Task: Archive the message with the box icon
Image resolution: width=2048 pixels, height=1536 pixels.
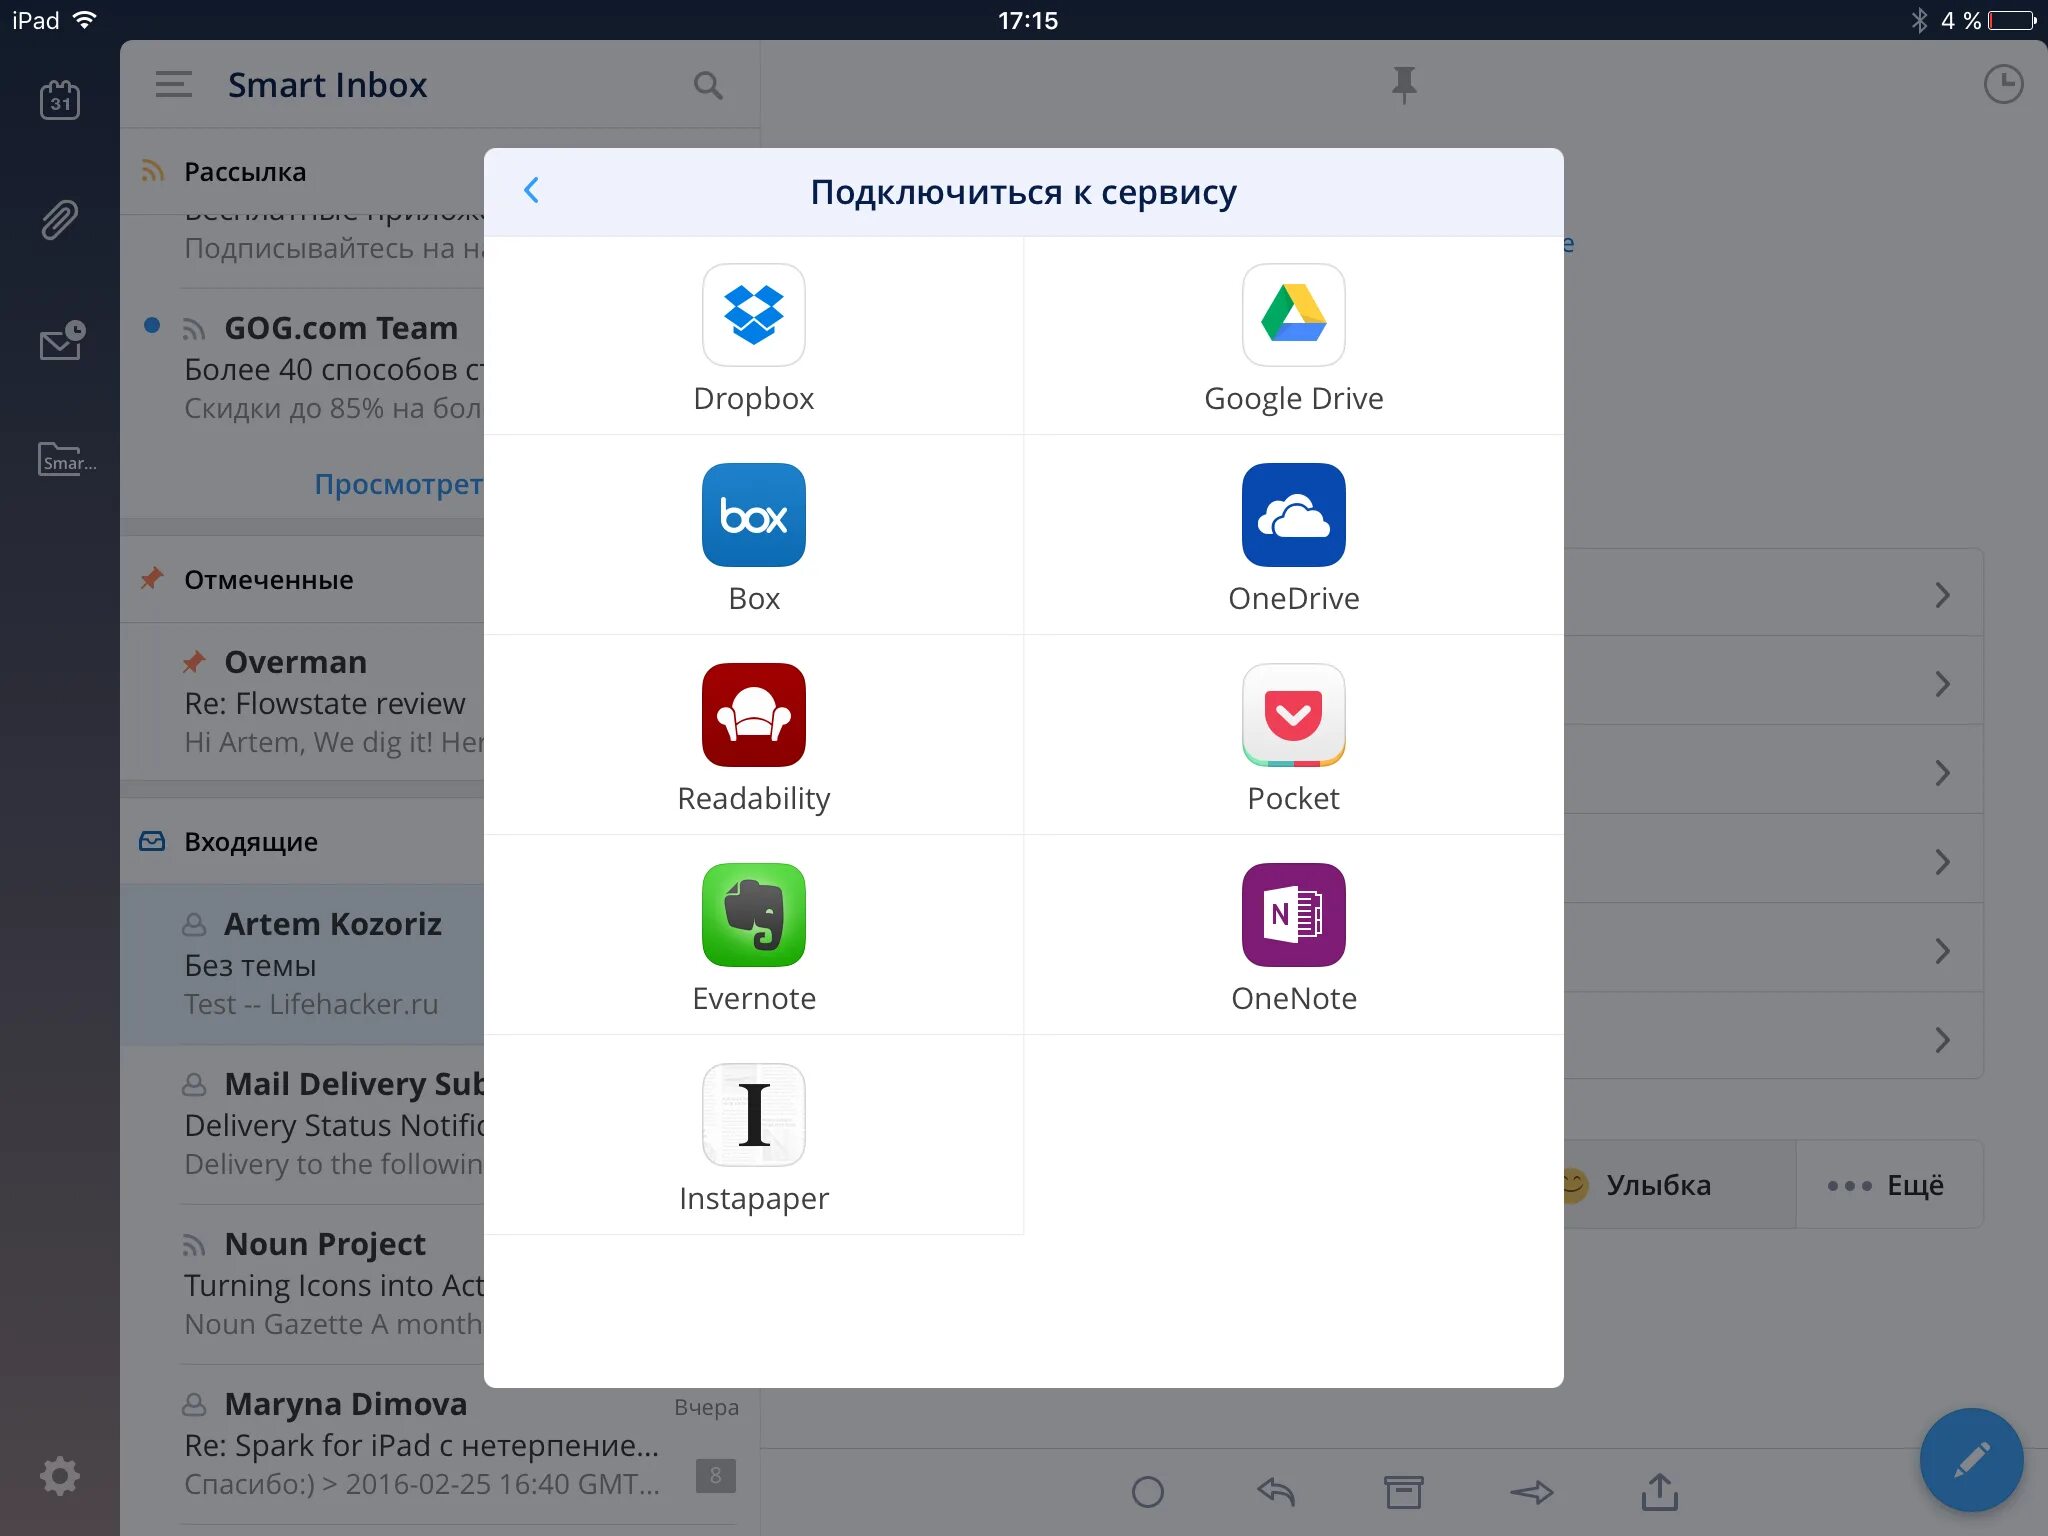Action: click(1404, 1492)
